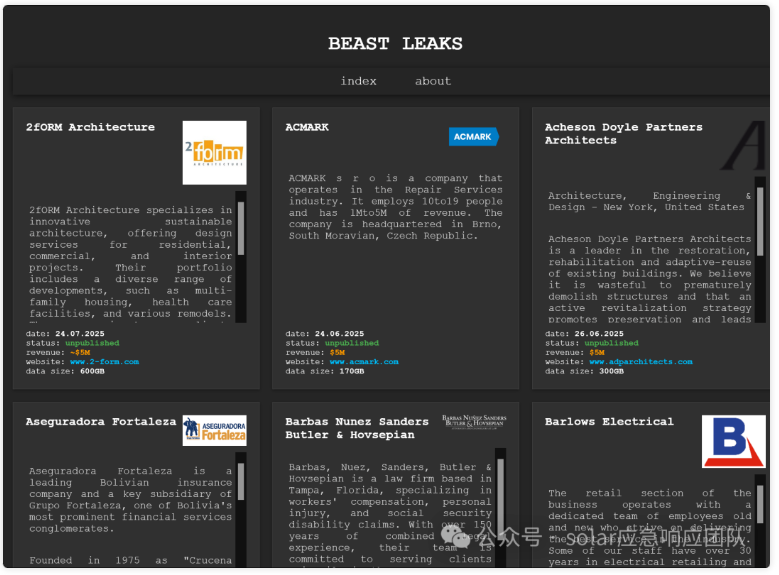779x575 pixels.
Task: Click the 2fORM Architecture orange logo
Action: pyautogui.click(x=214, y=153)
